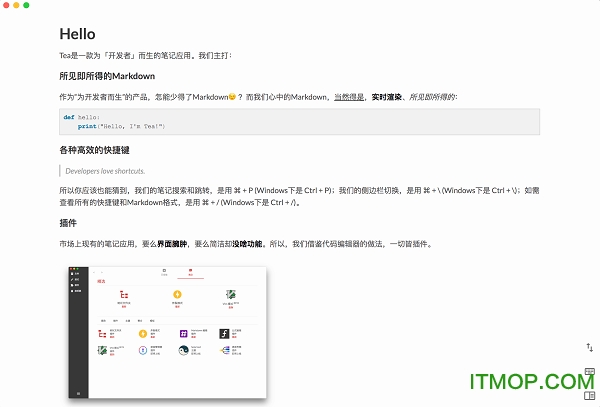Click the up-down arrows navigation icon

click(589, 347)
